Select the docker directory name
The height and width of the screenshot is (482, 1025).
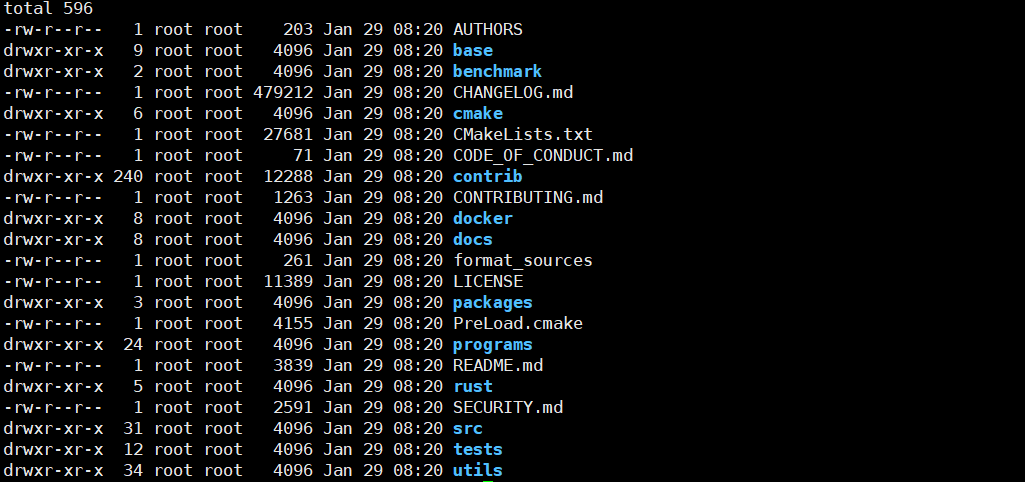click(x=482, y=218)
